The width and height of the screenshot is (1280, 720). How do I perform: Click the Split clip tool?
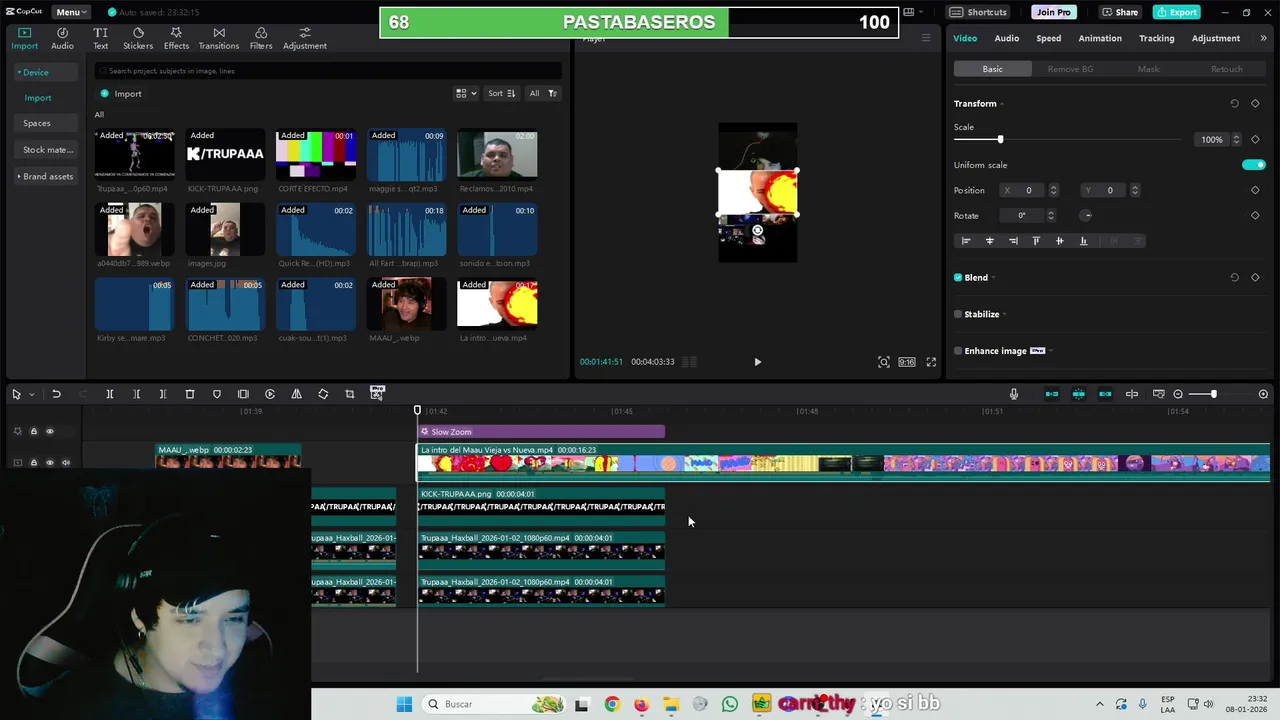[x=110, y=394]
